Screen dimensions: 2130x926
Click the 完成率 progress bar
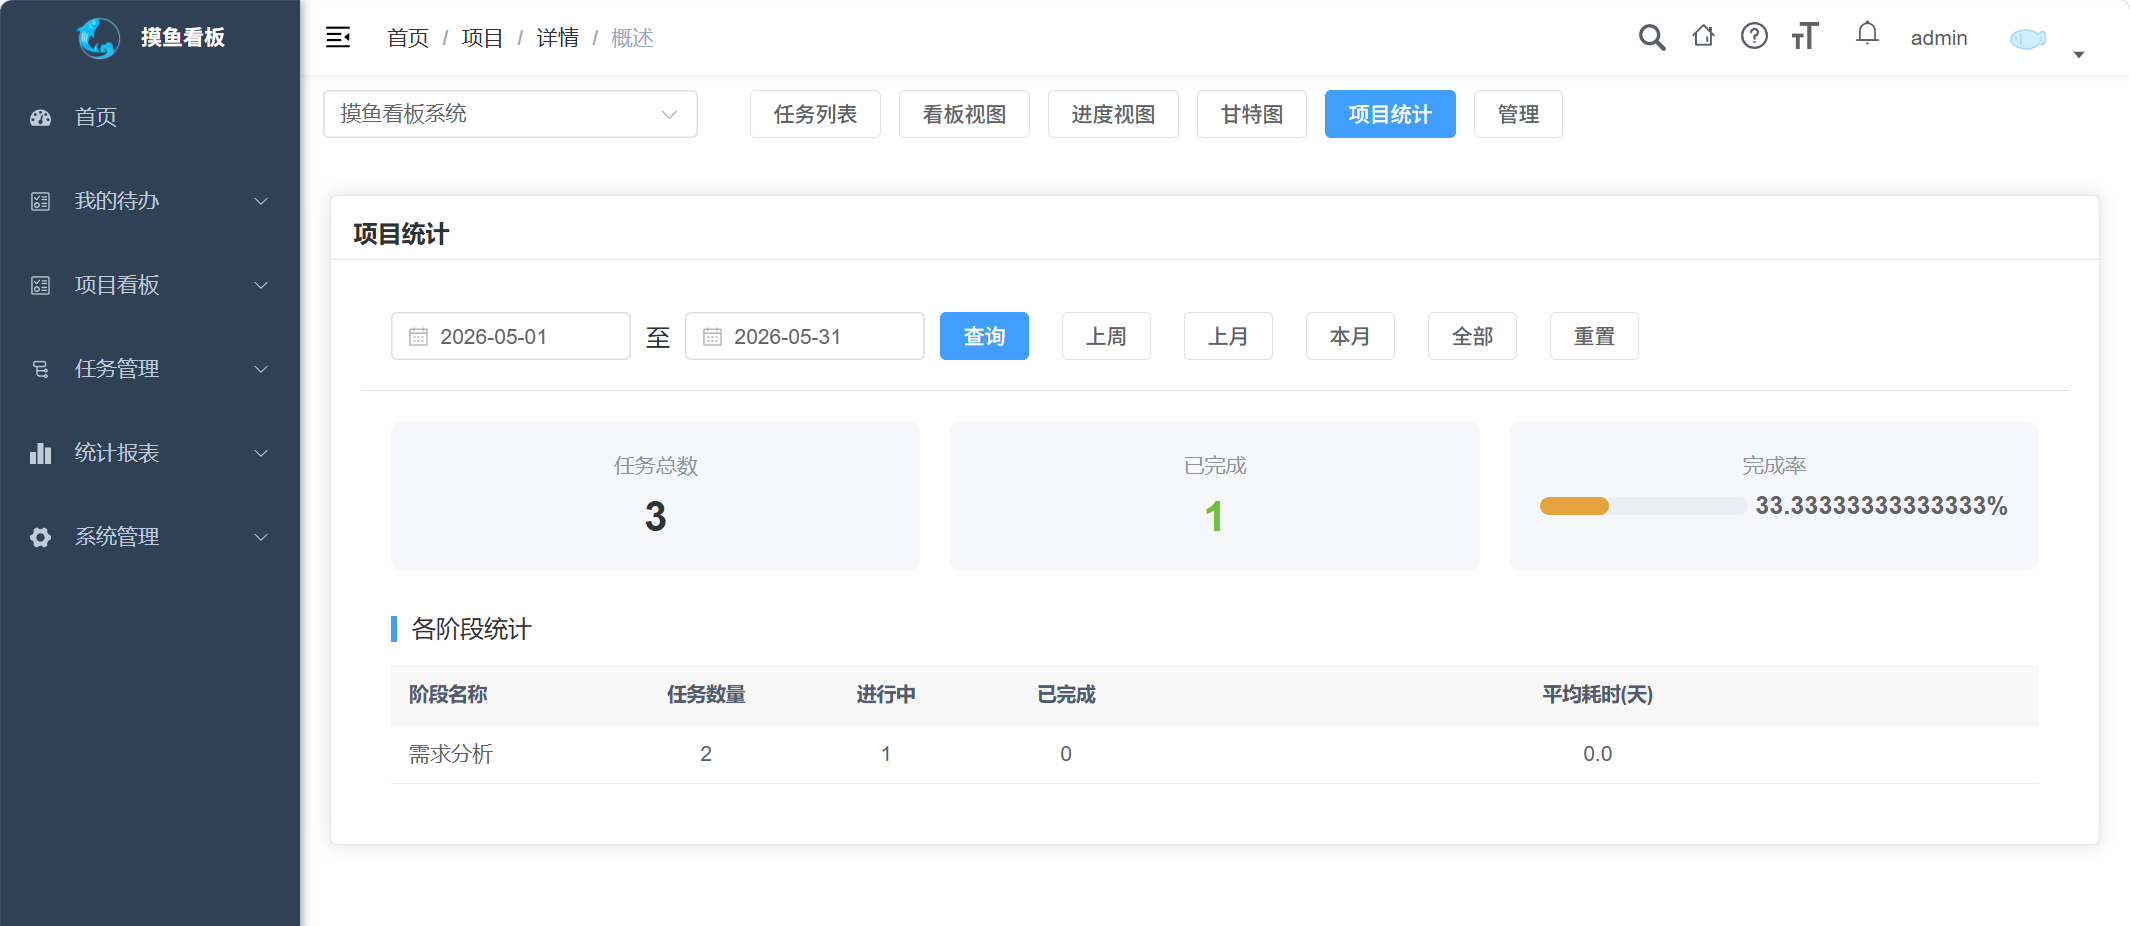[x=1643, y=506]
